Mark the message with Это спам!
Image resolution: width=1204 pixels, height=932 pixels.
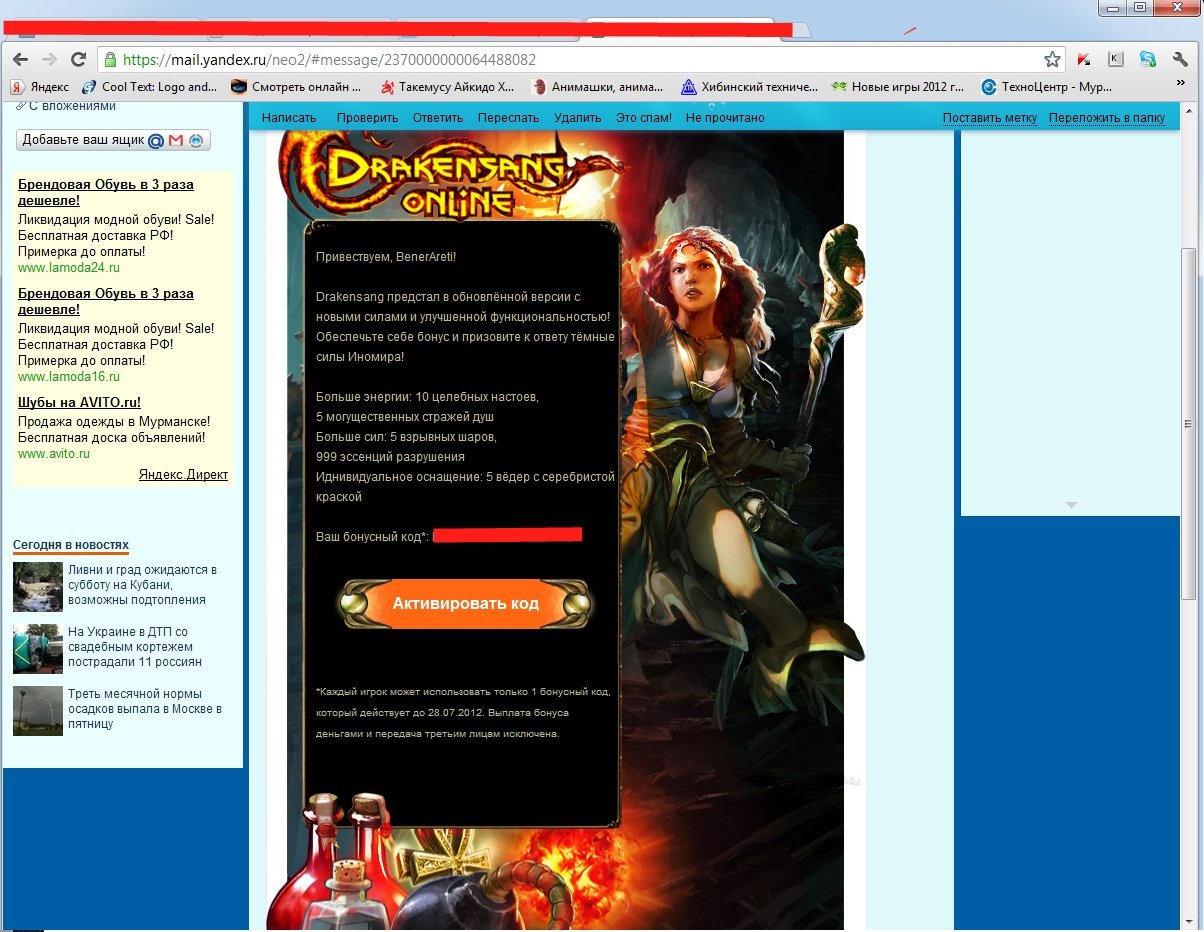644,118
